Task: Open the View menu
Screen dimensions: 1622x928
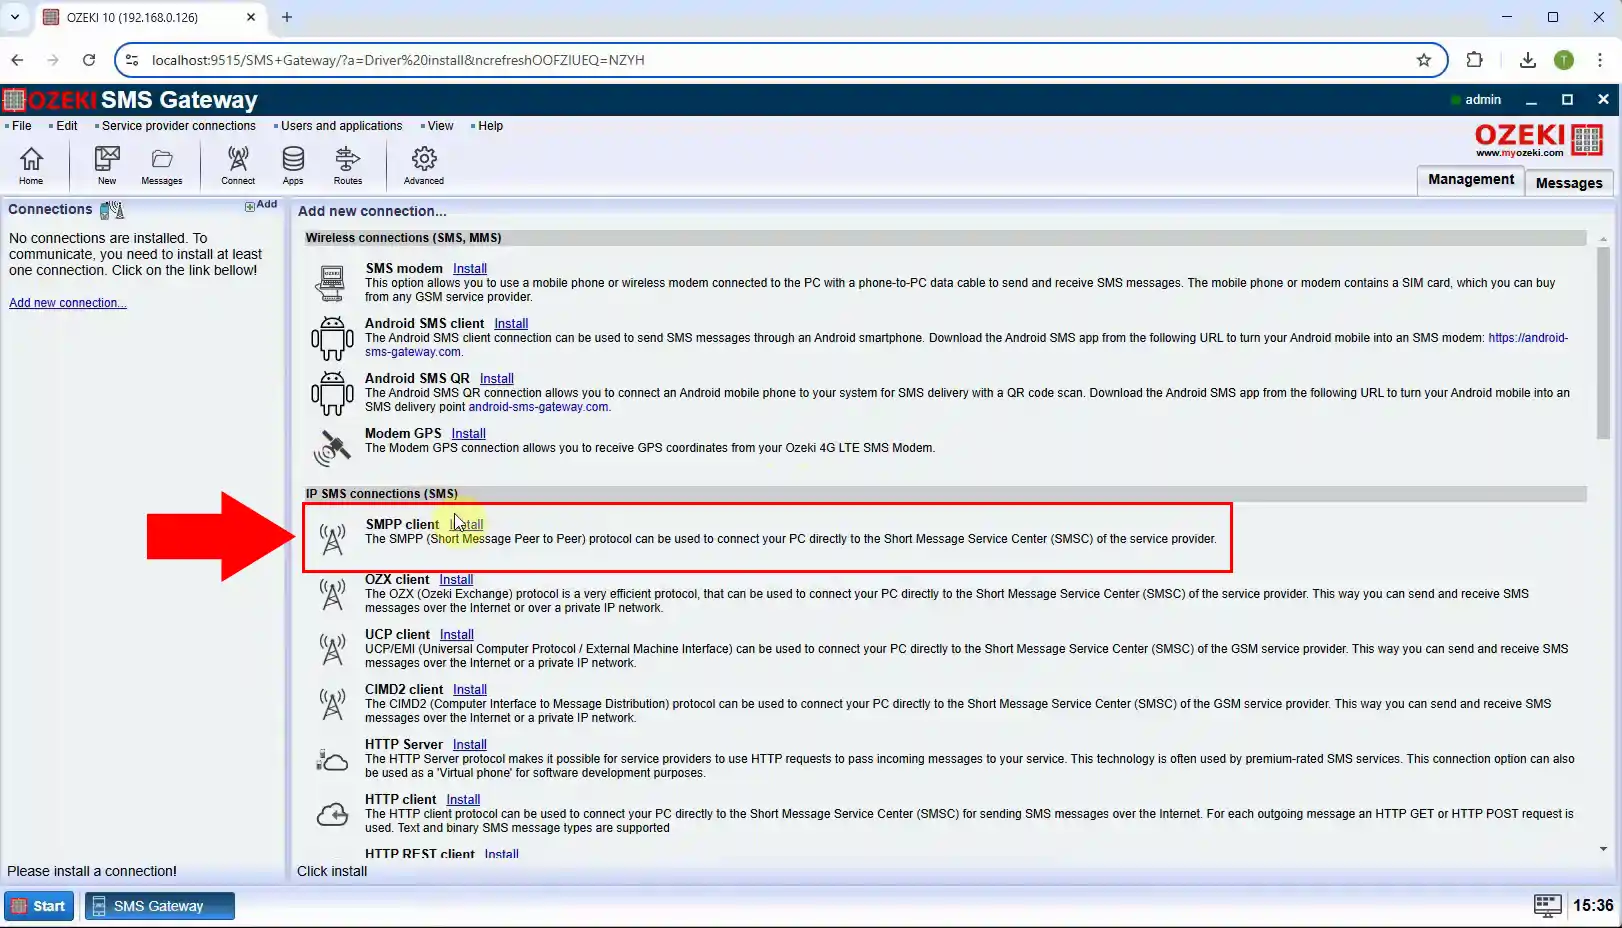Action: click(440, 126)
